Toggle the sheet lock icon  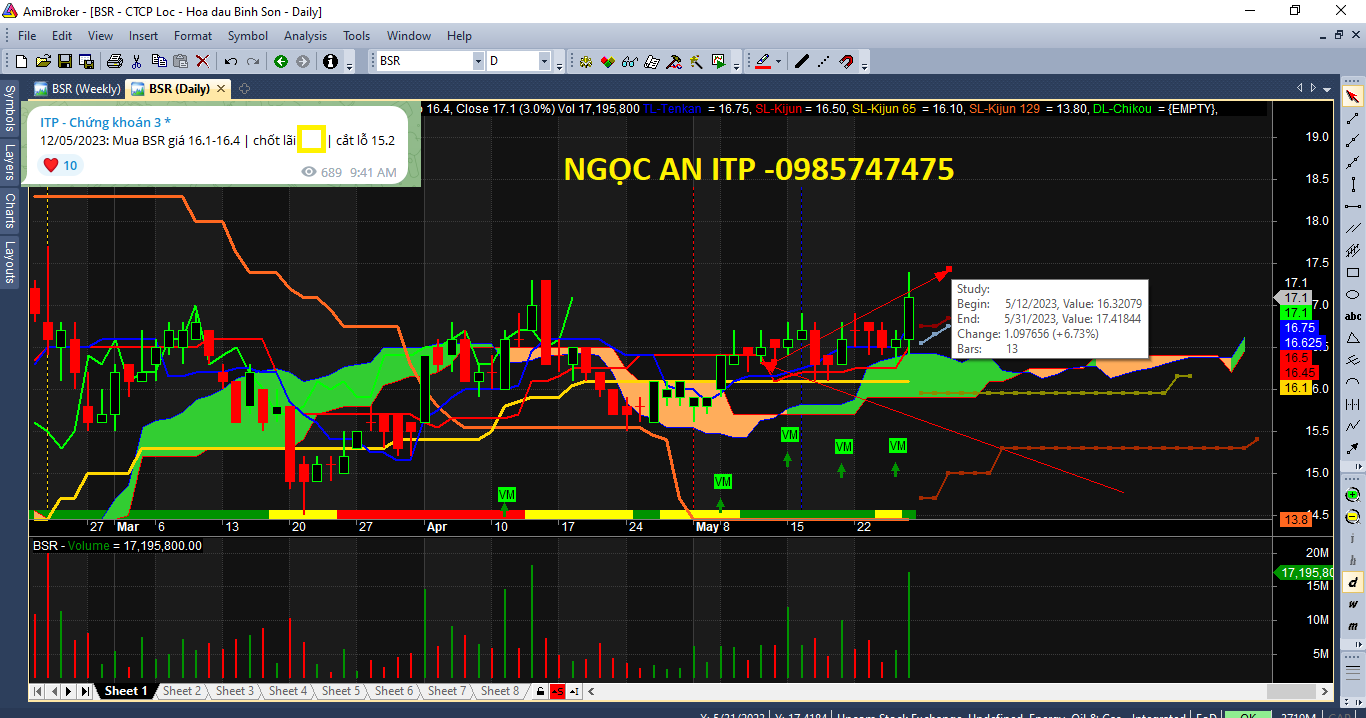(x=540, y=691)
